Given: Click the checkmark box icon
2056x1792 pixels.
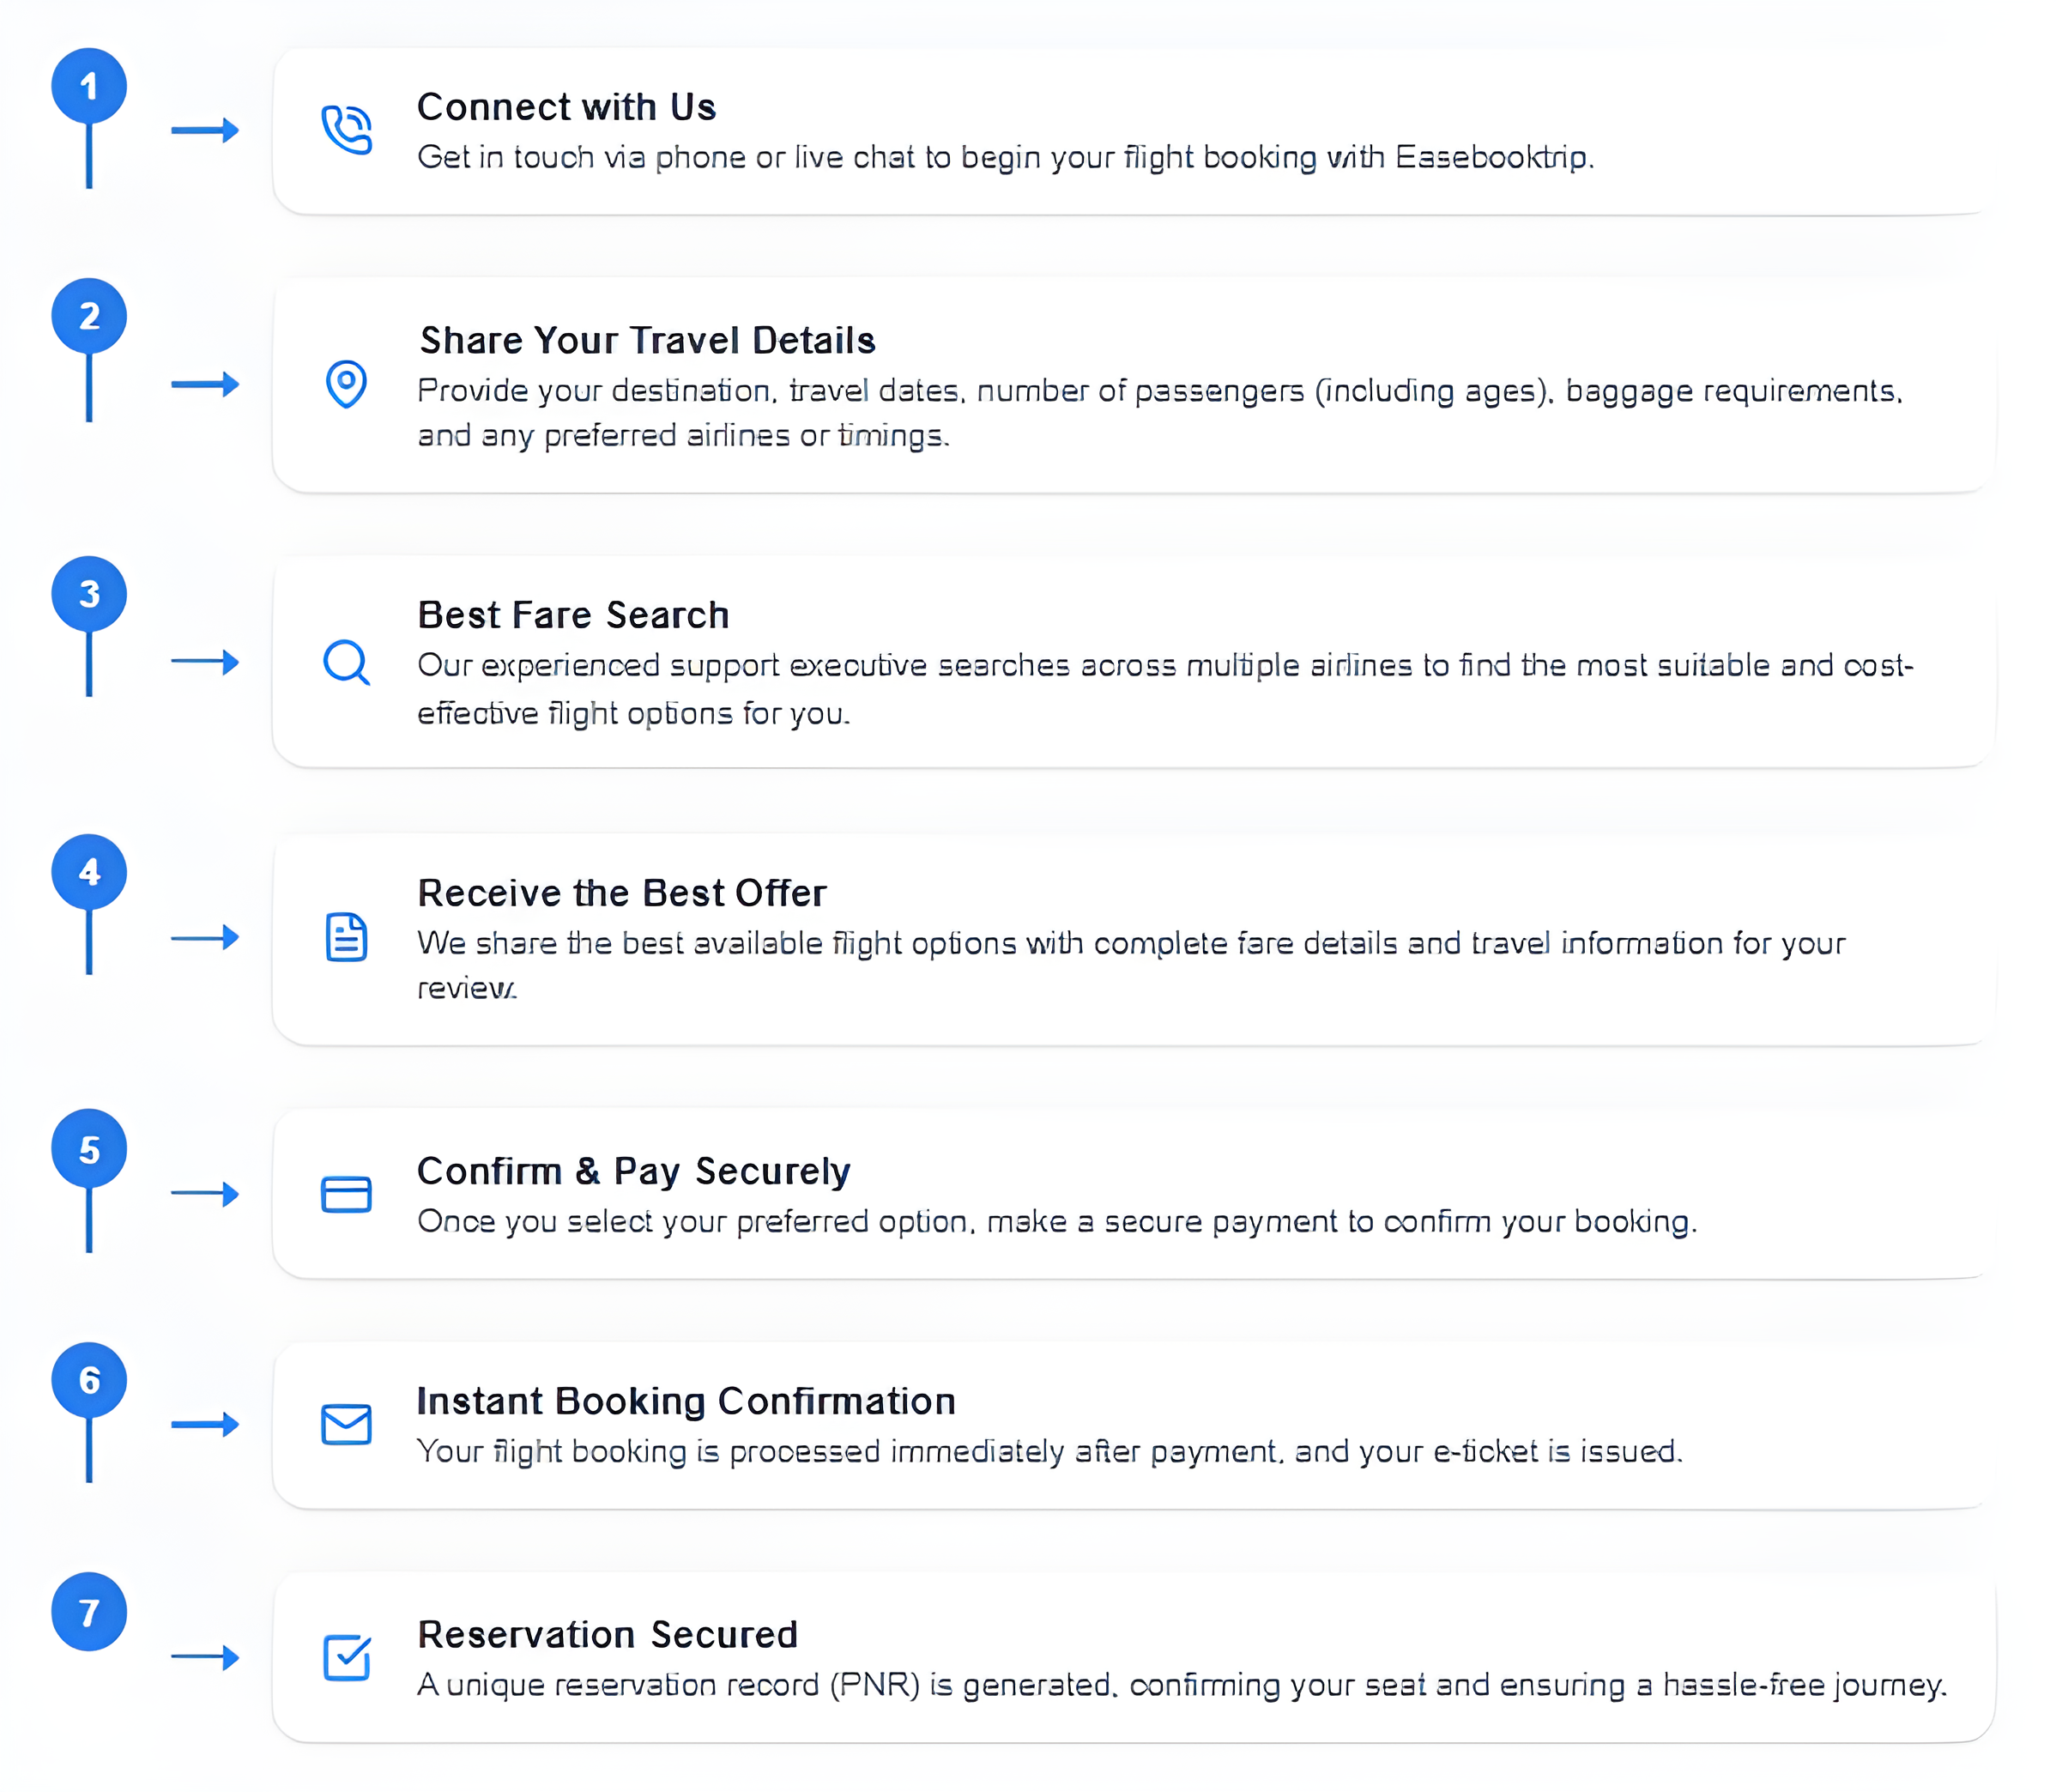Looking at the screenshot, I should [x=346, y=1657].
